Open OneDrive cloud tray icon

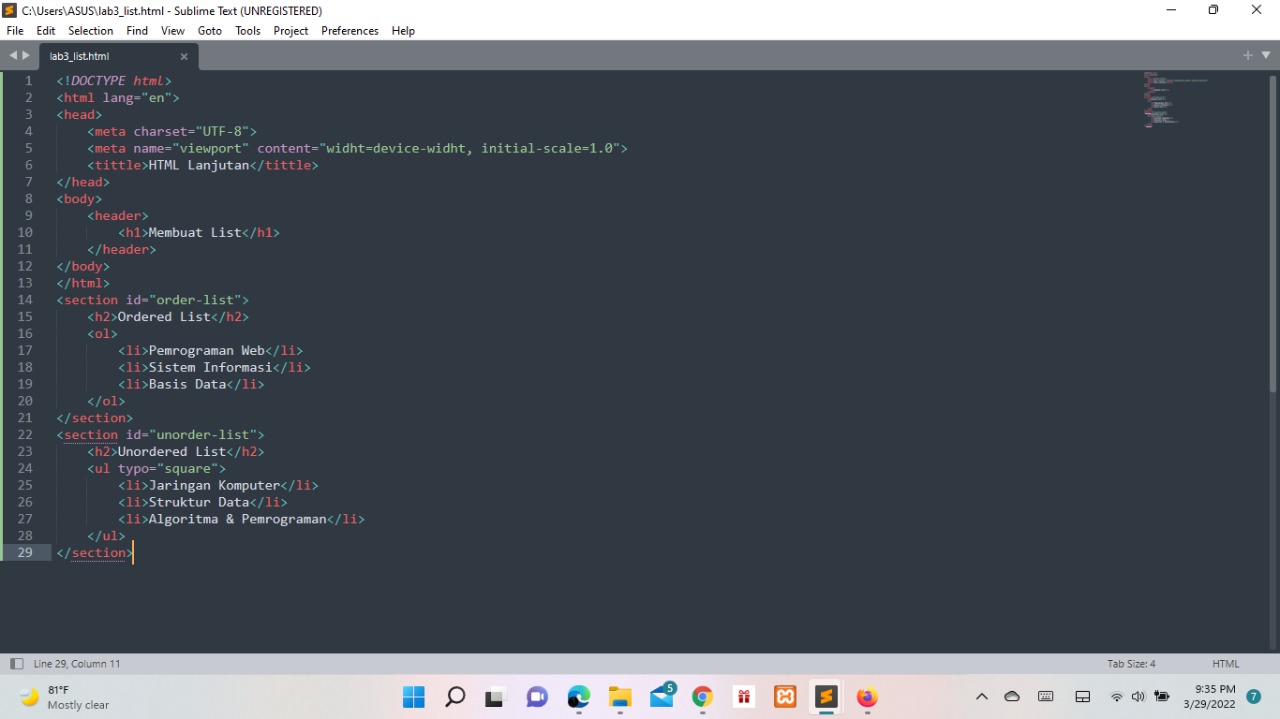point(1012,697)
